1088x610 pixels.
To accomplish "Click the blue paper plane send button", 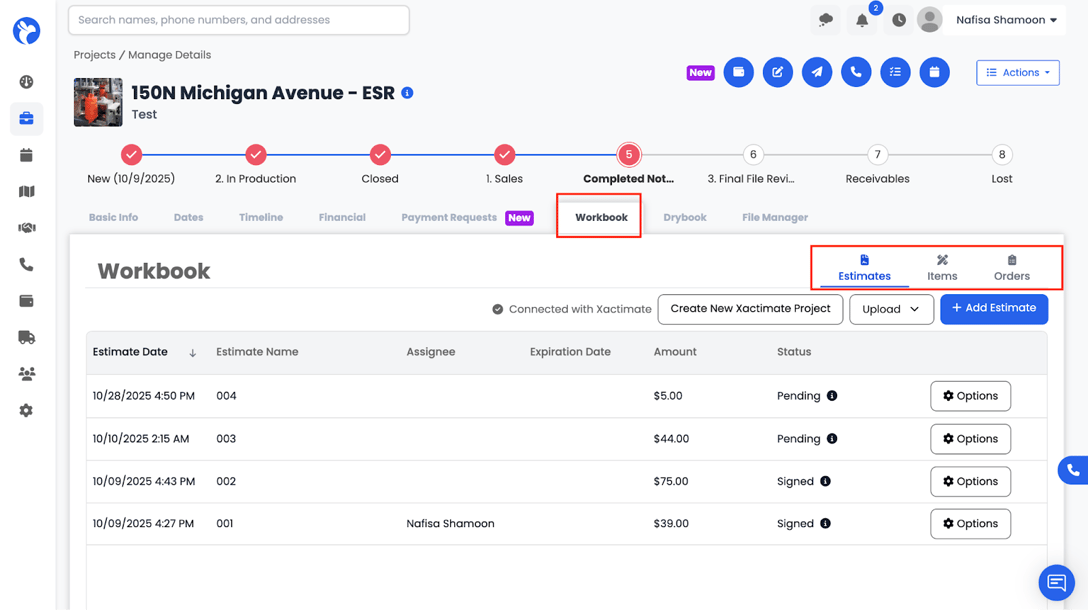I will (x=817, y=72).
